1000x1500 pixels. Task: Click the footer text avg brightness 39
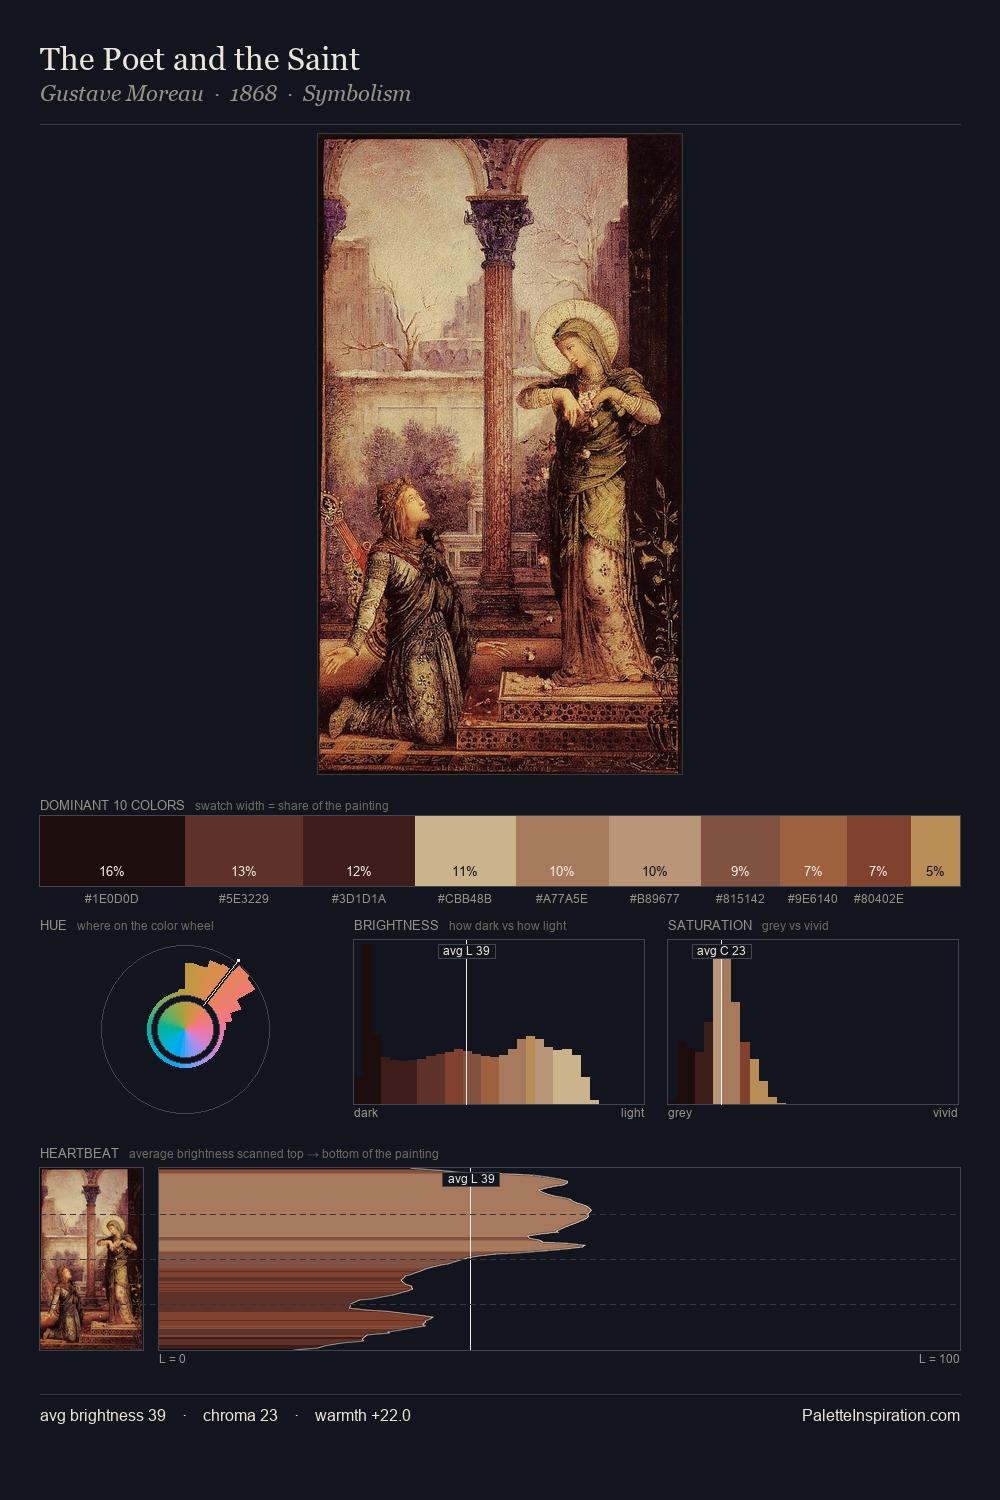click(x=103, y=1415)
